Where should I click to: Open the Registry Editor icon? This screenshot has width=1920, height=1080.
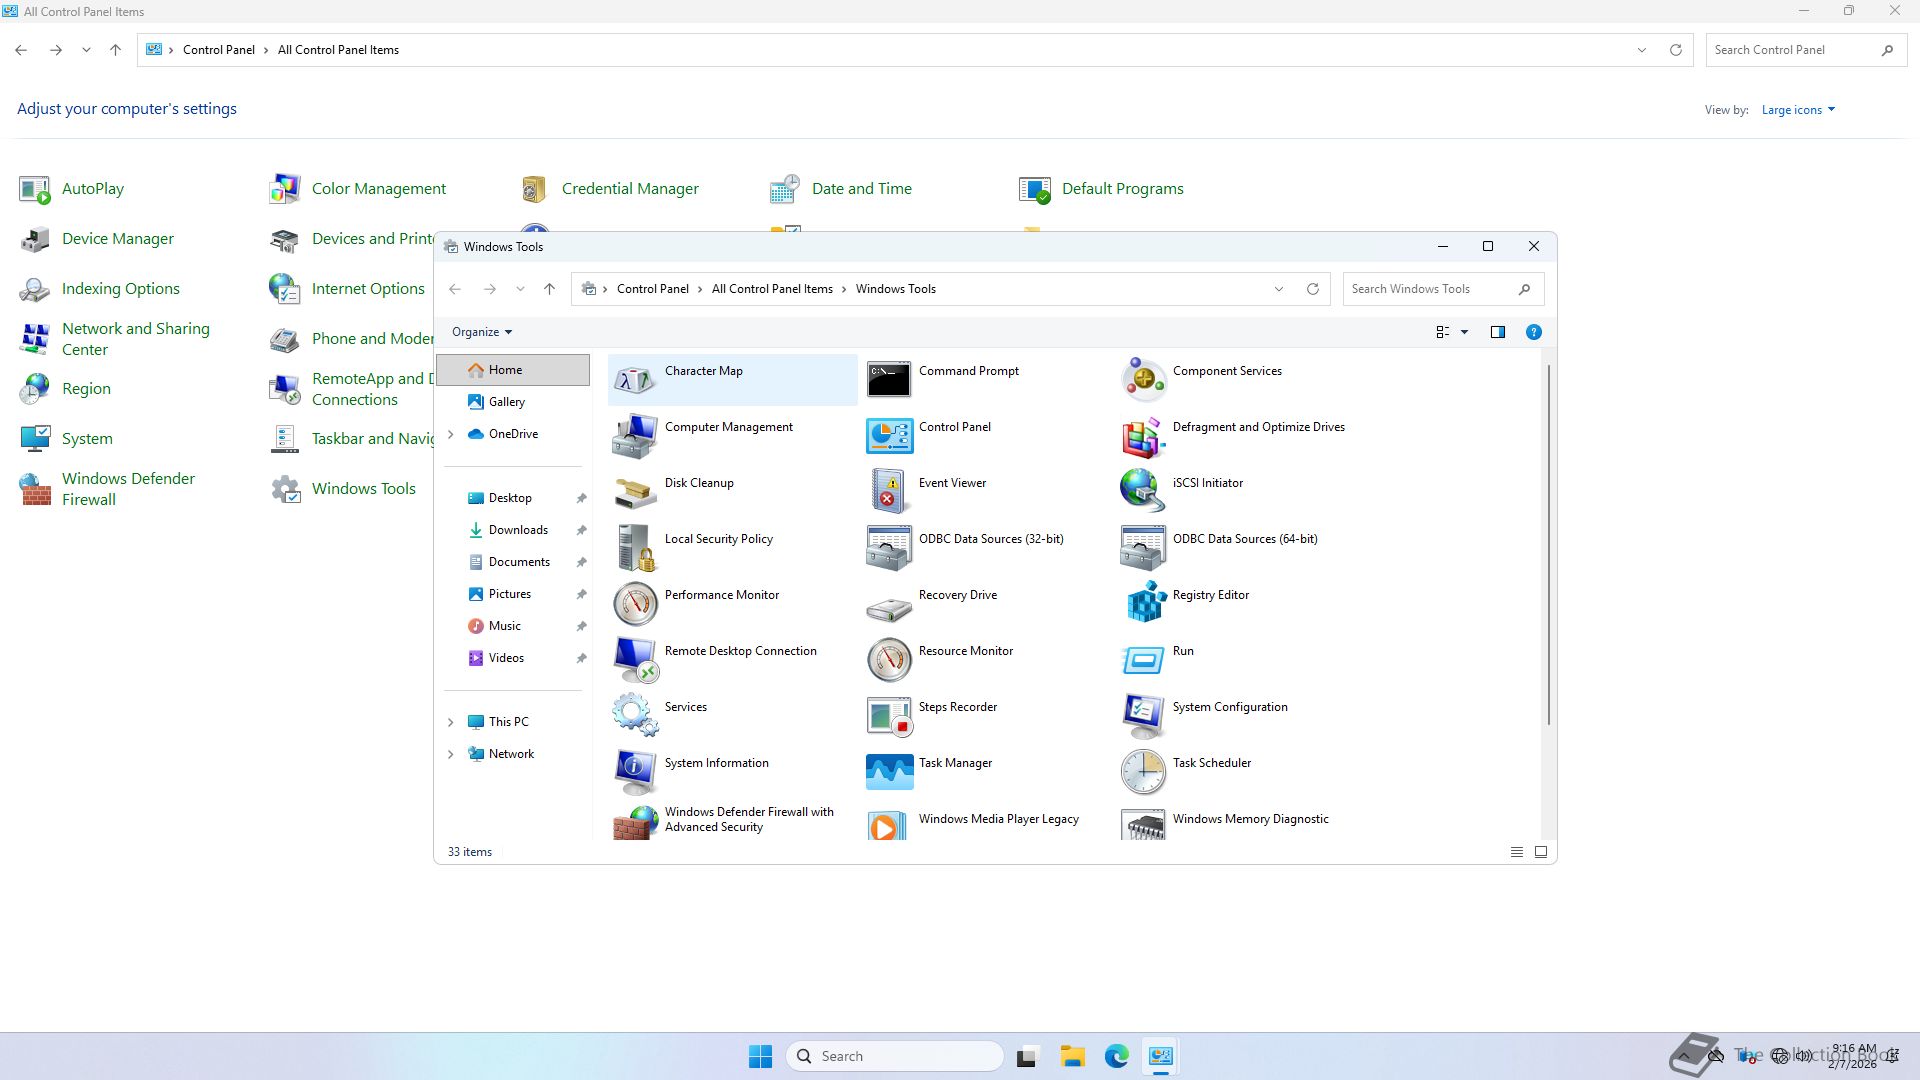(1144, 603)
